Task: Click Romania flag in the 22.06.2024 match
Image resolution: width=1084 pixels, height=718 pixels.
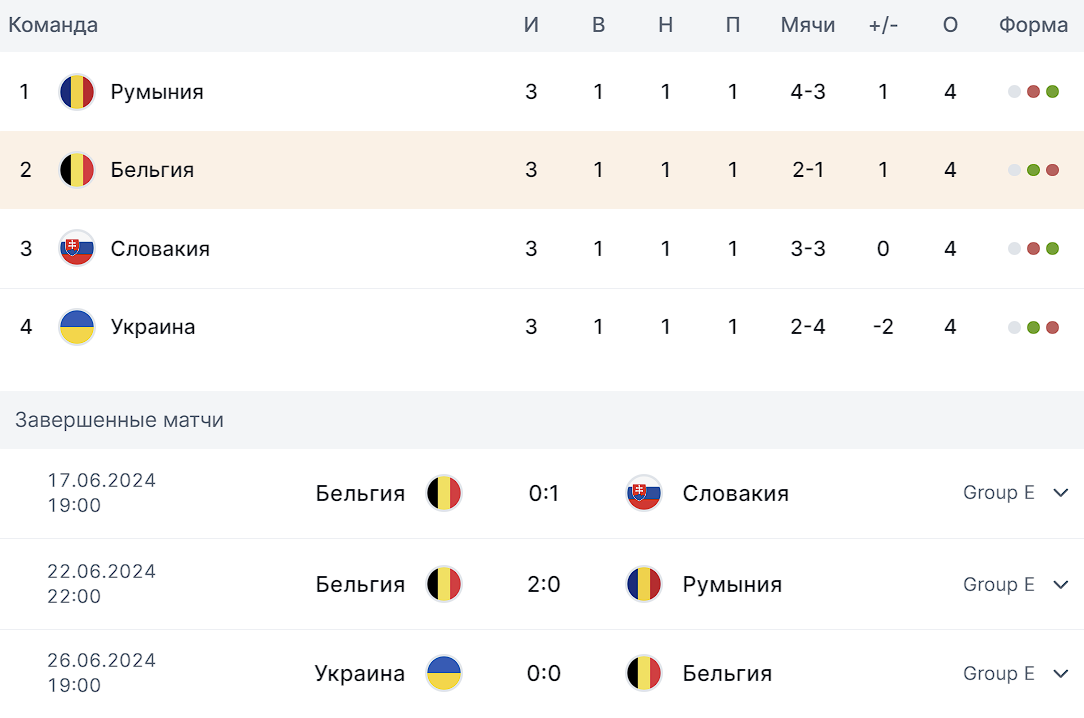Action: click(644, 584)
